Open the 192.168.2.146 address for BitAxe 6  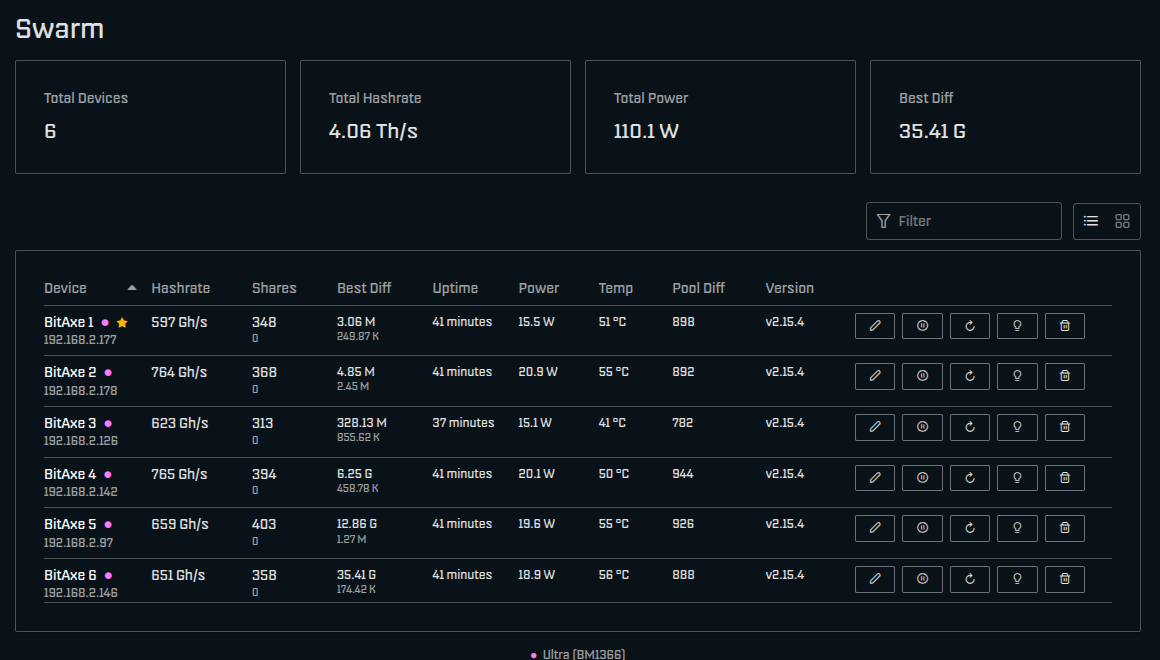click(81, 593)
